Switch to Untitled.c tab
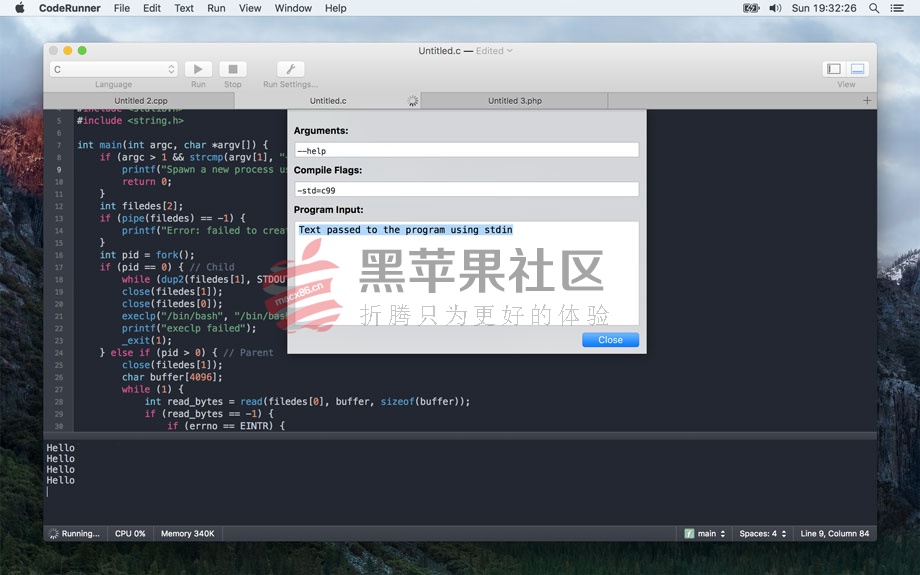 pos(328,101)
